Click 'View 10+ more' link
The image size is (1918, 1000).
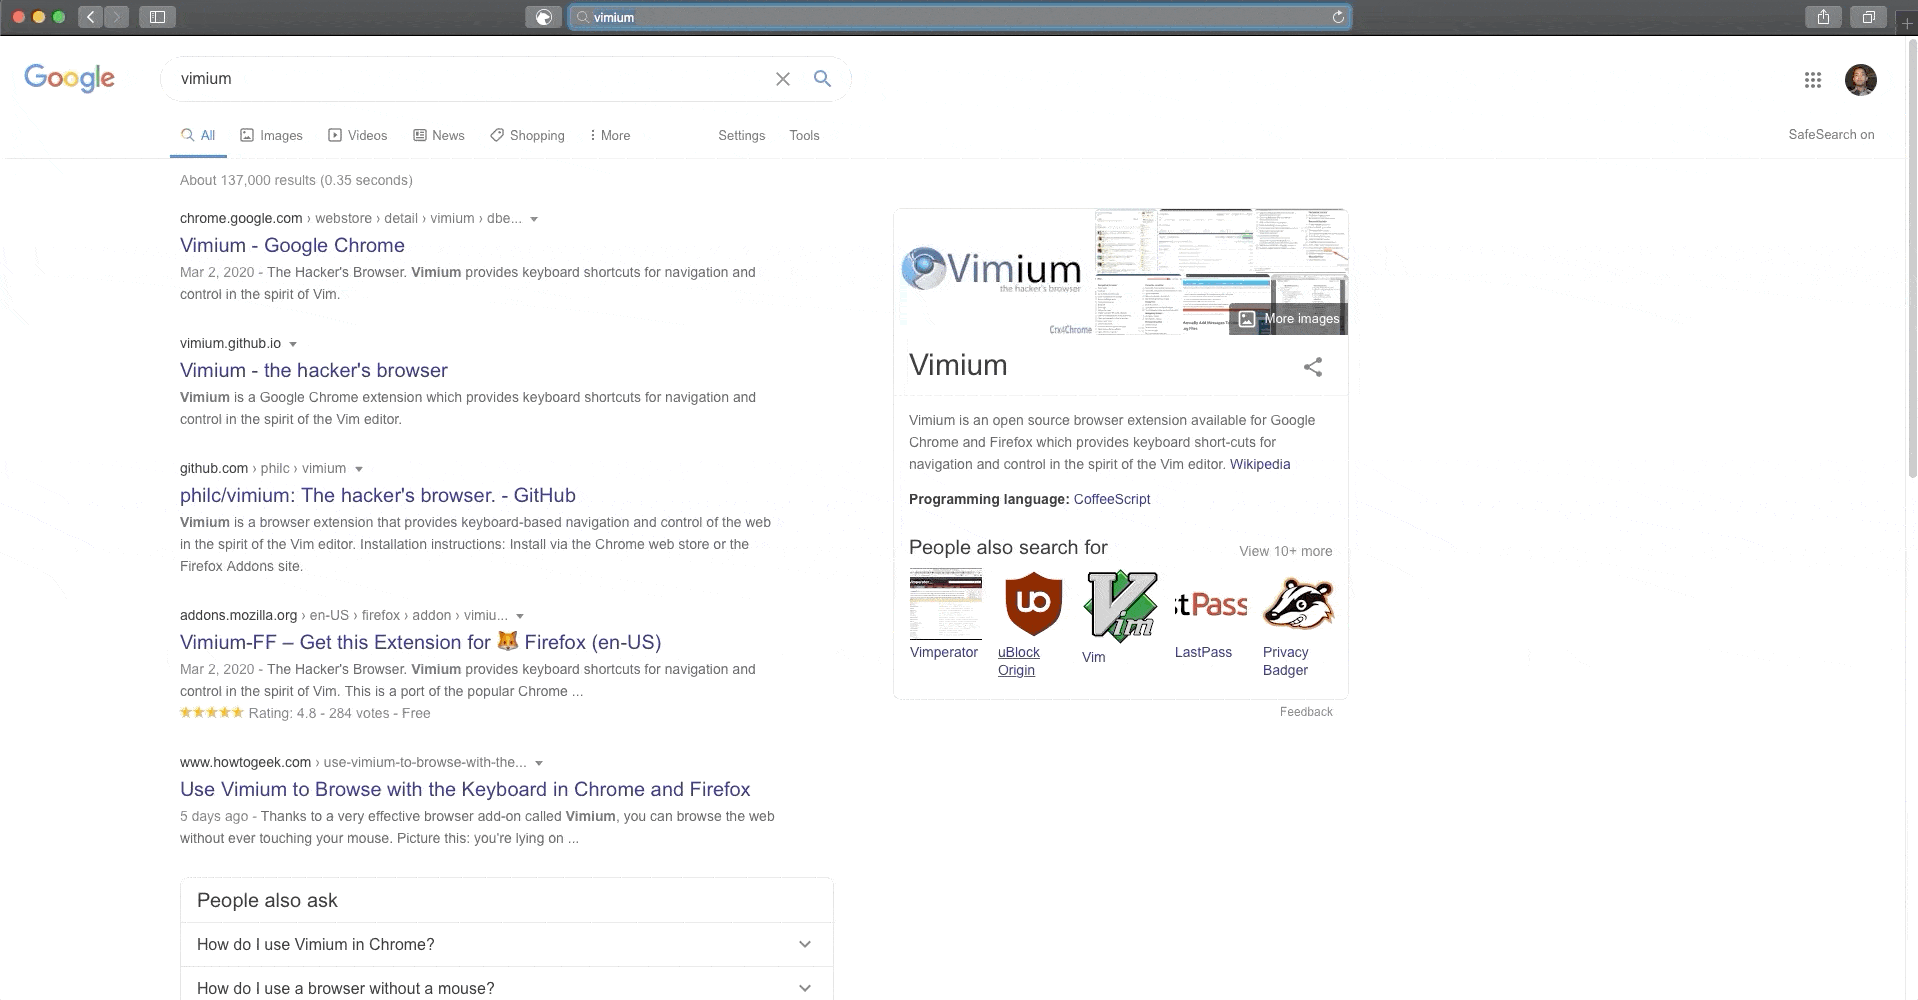[x=1286, y=551]
